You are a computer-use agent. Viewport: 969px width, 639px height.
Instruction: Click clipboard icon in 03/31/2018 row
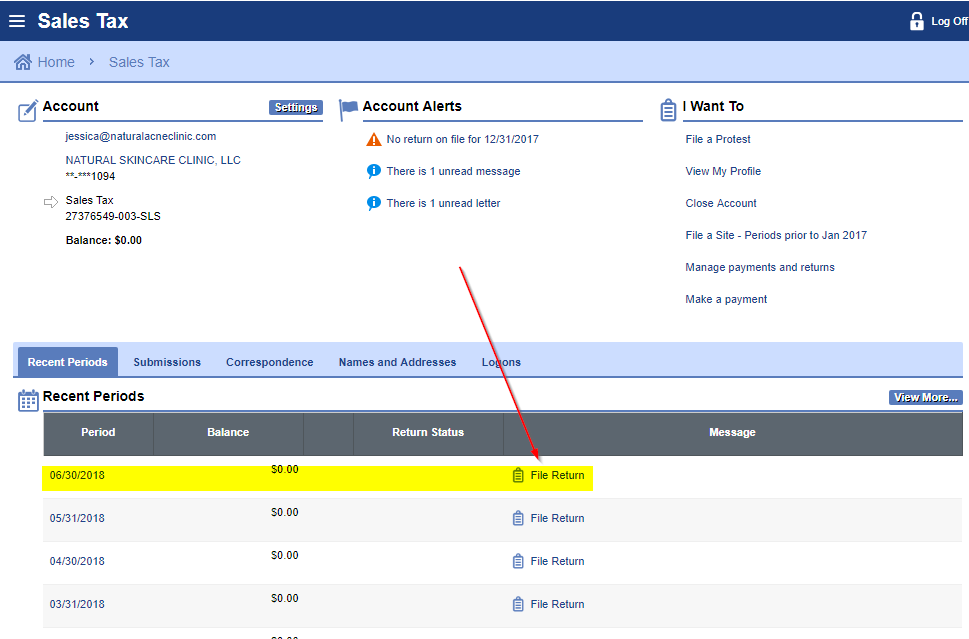click(x=518, y=604)
